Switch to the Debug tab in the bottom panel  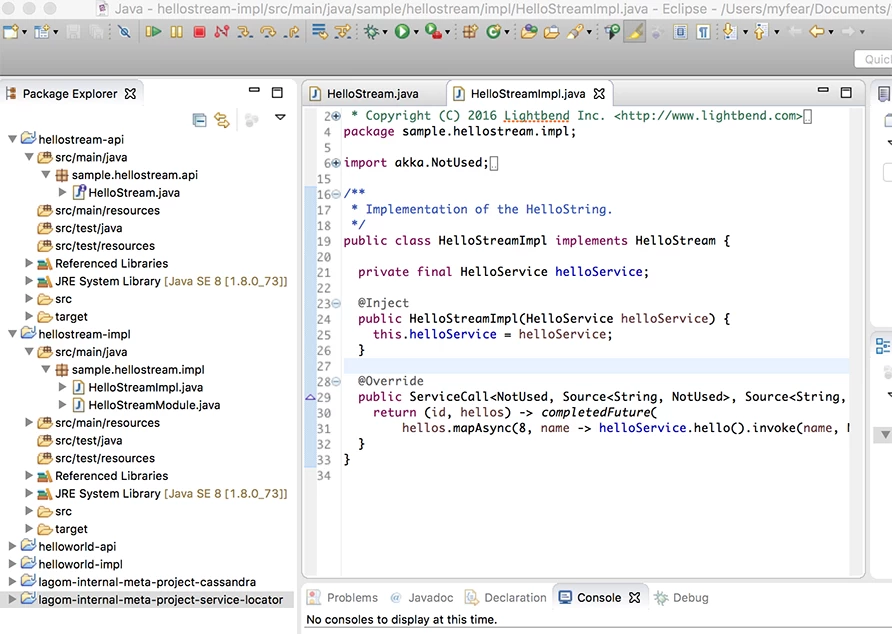click(682, 598)
